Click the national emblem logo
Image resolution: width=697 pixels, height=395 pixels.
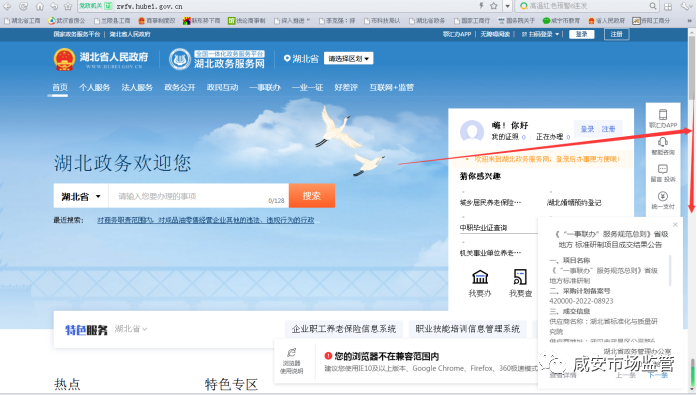click(x=64, y=59)
